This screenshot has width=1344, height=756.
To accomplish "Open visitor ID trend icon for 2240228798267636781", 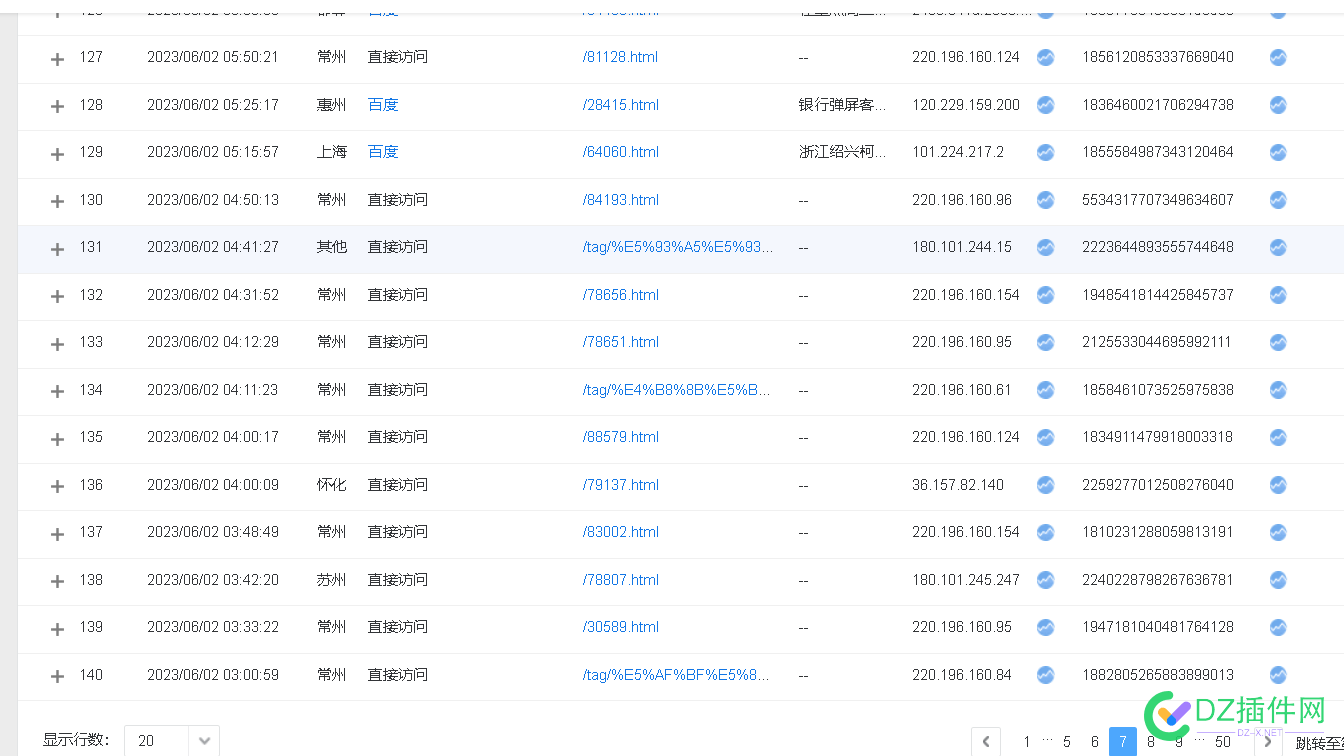I will [x=1278, y=580].
